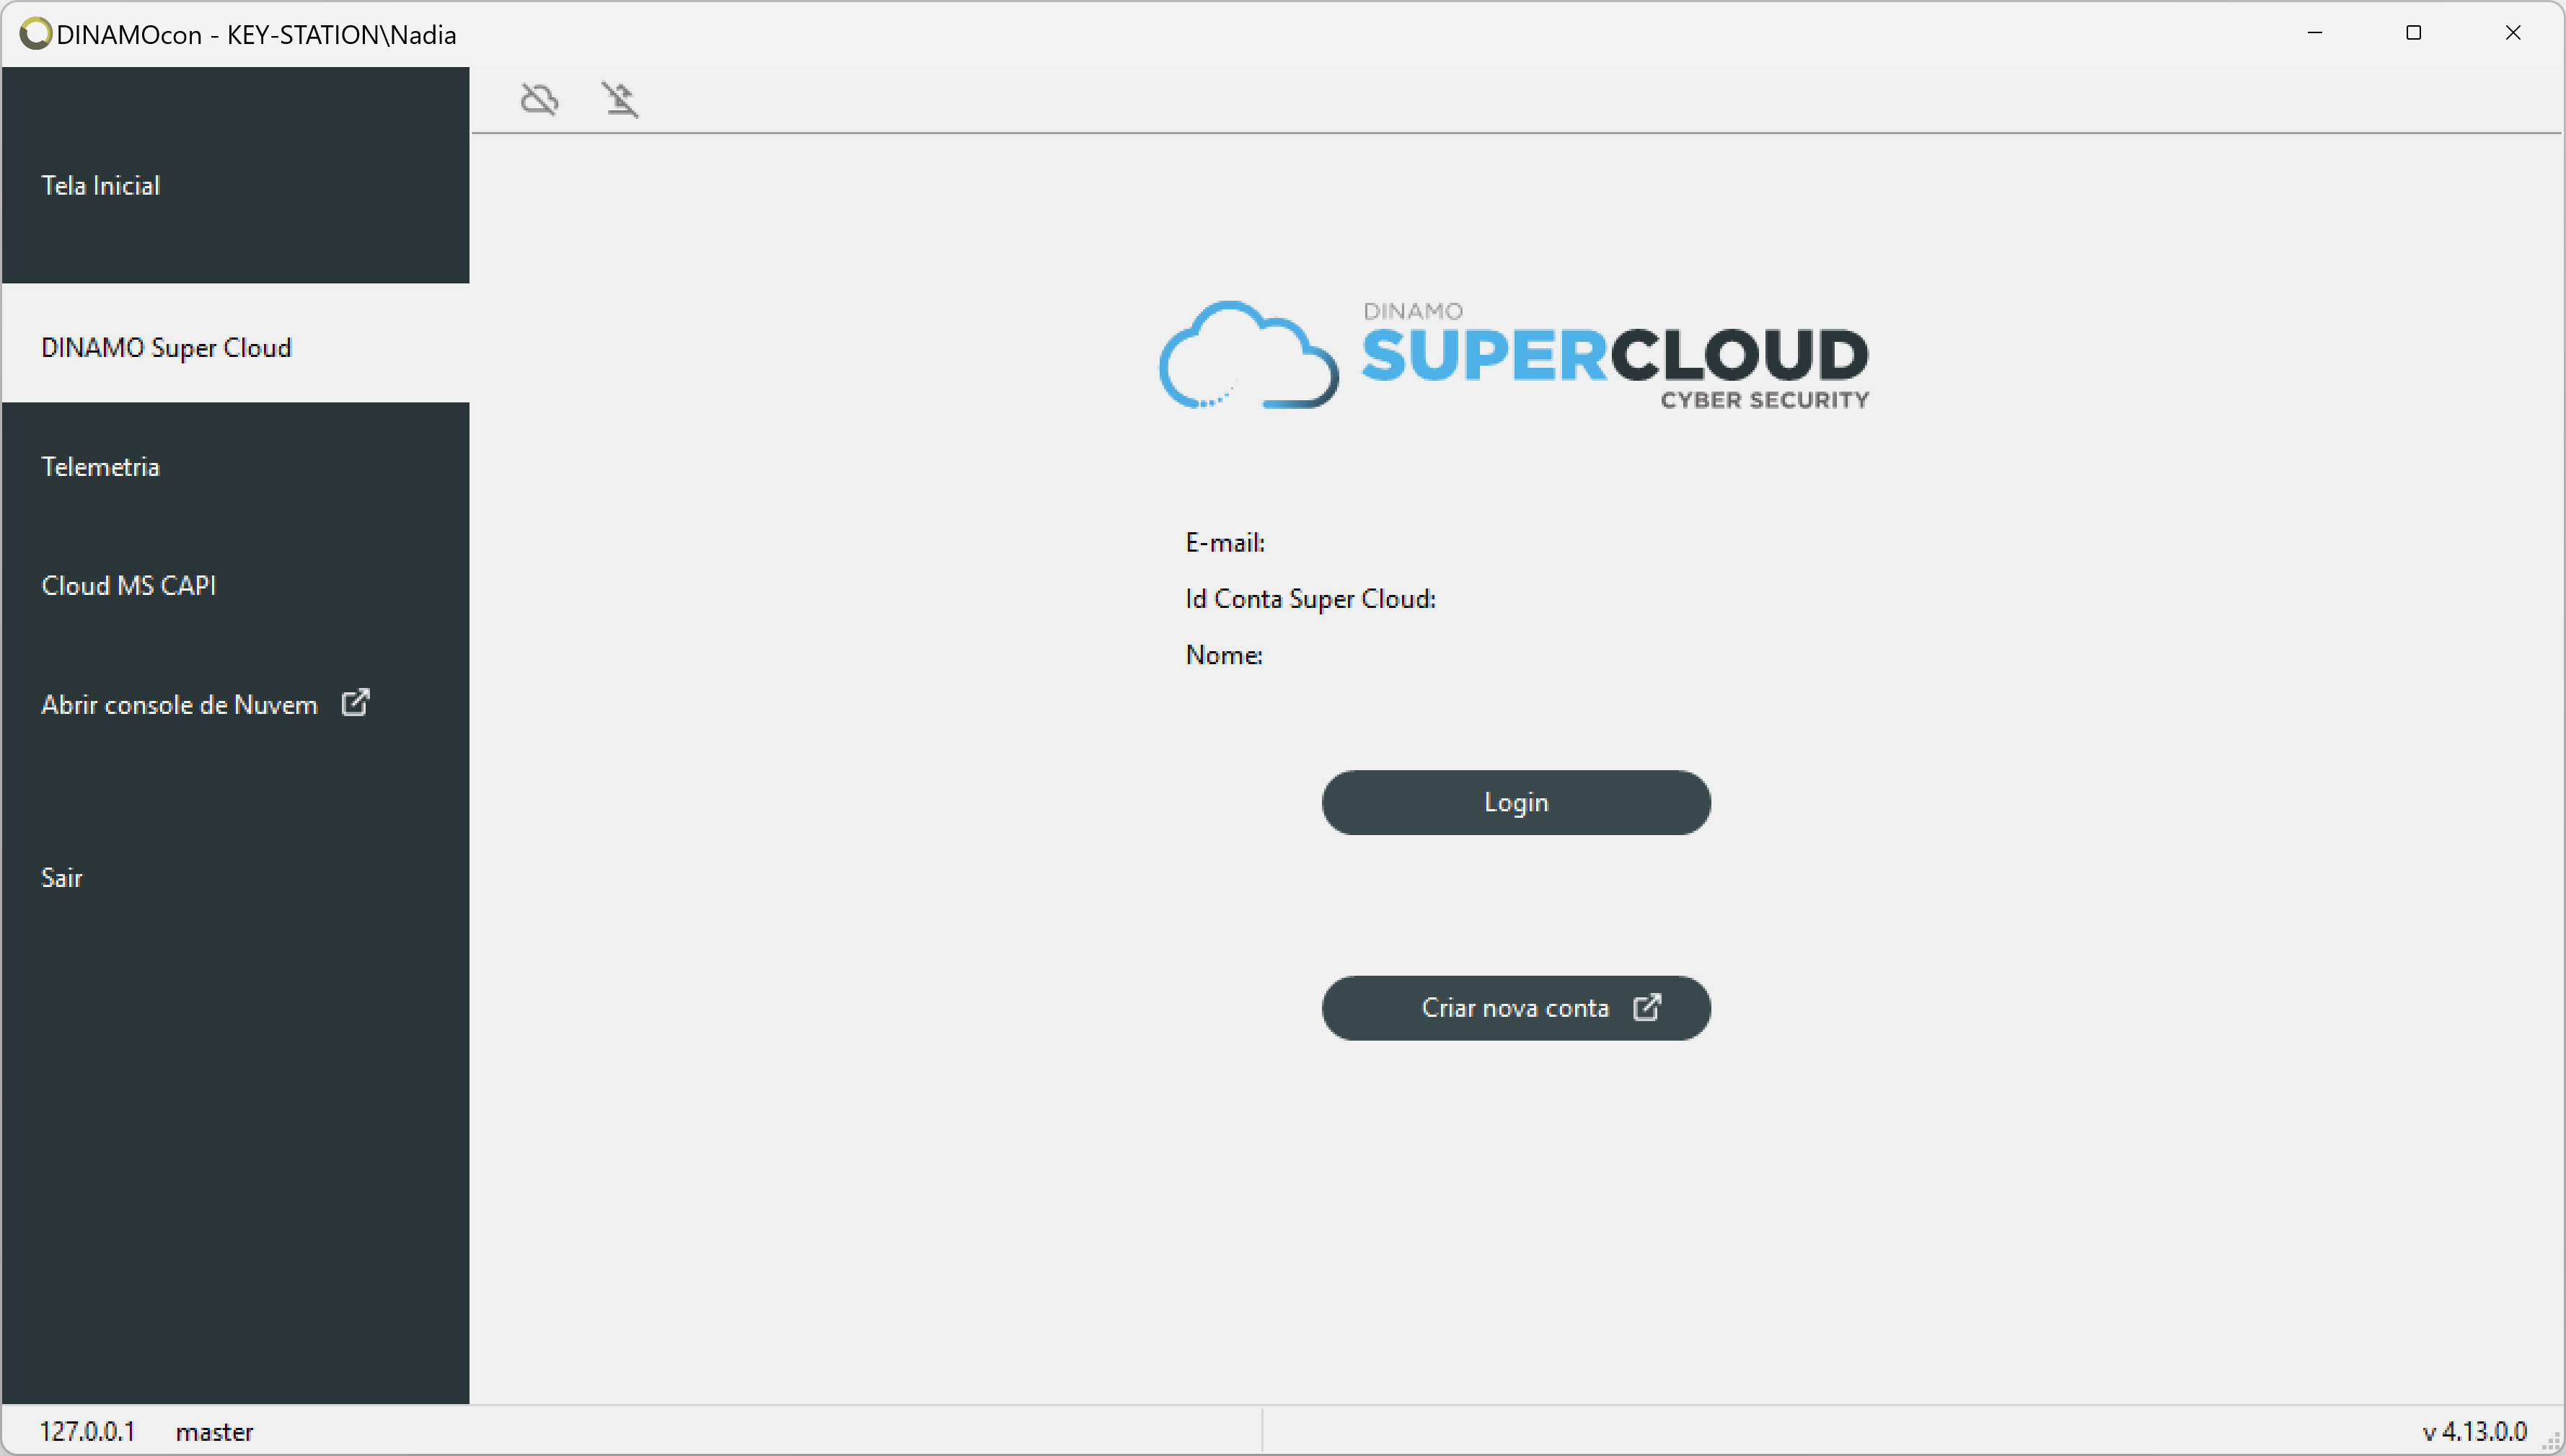The height and width of the screenshot is (1456, 2566).
Task: Click the Nome label
Action: pyautogui.click(x=1224, y=655)
